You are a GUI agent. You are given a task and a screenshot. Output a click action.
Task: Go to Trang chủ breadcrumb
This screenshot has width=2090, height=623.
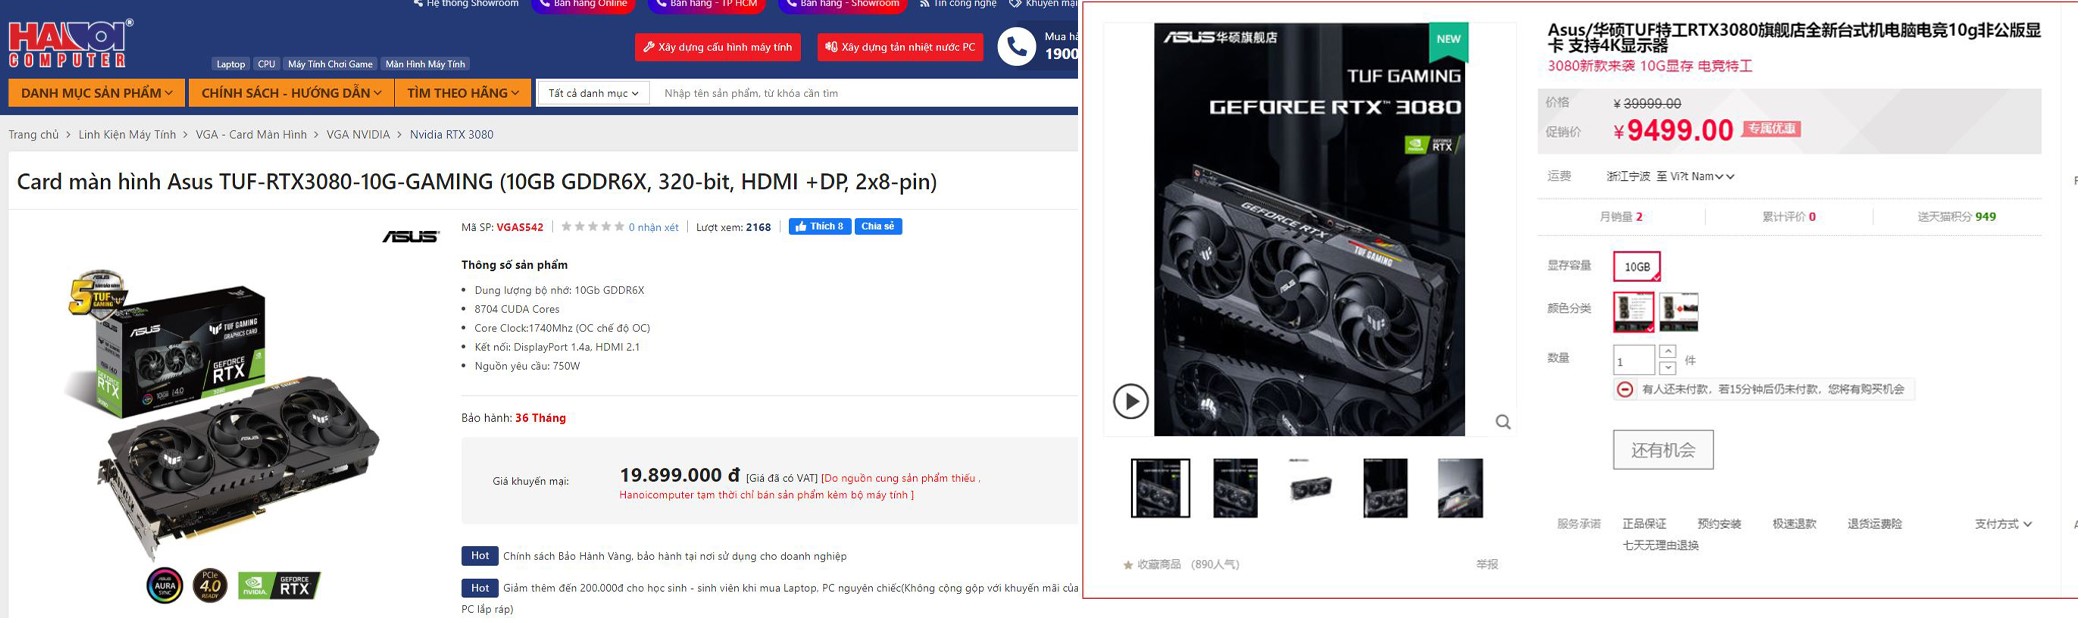tap(34, 135)
